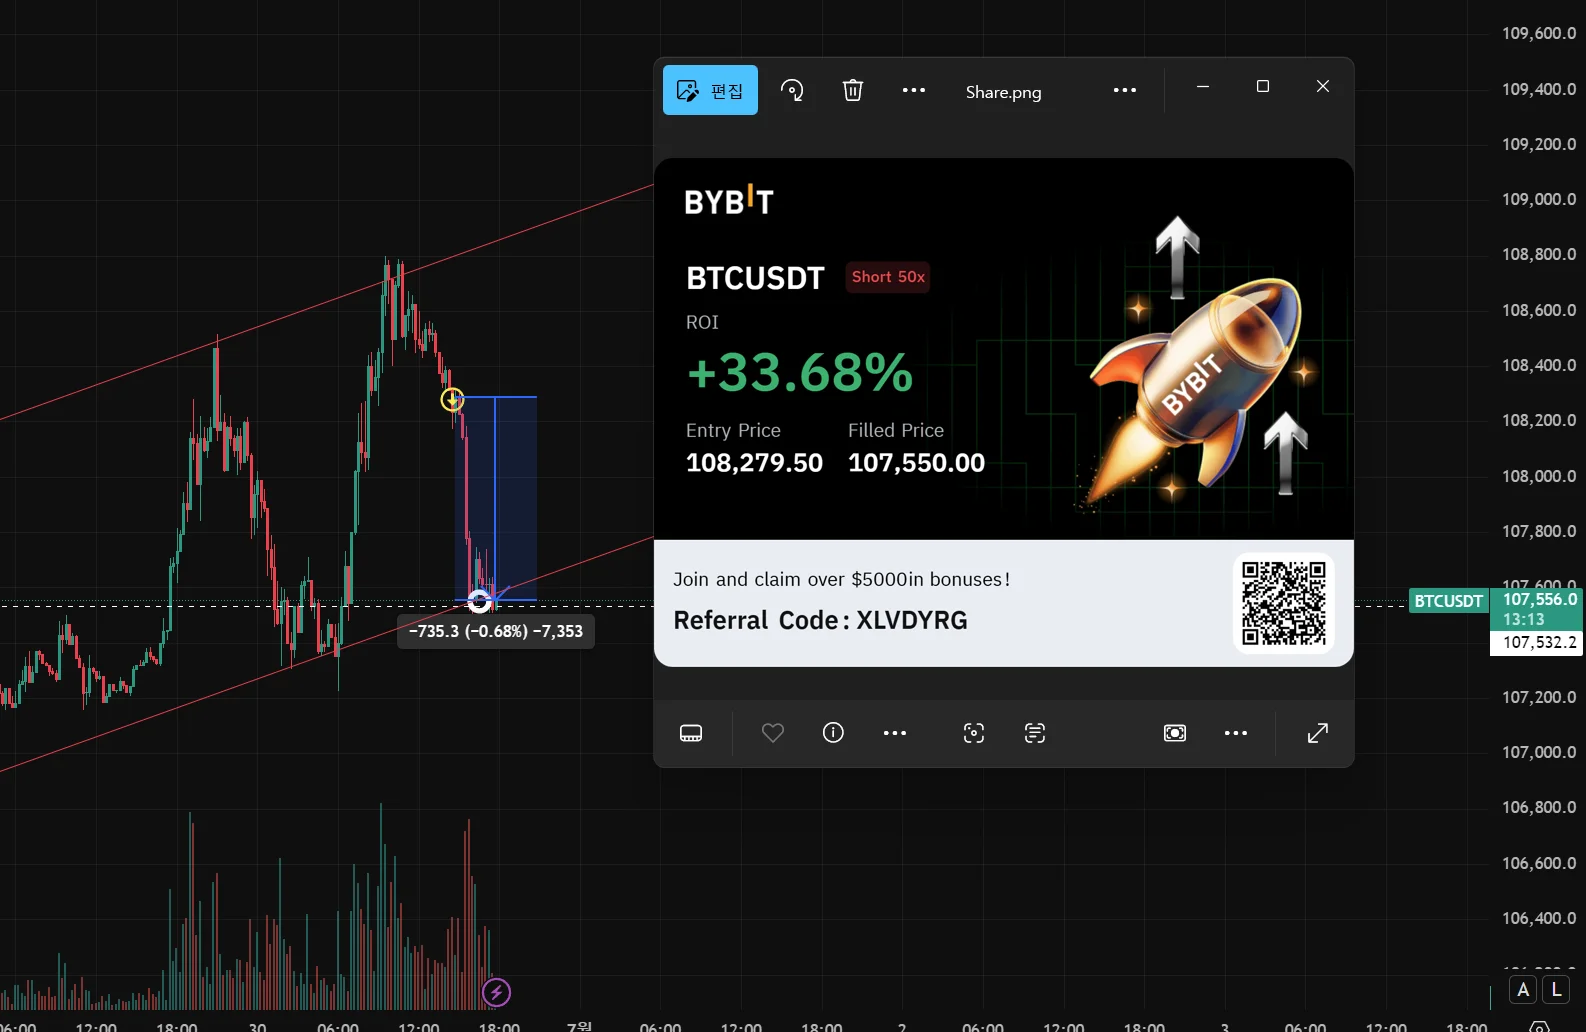Viewport: 1586px width, 1032px height.
Task: Toggle the filmstrip view in Photos
Action: [x=691, y=733]
